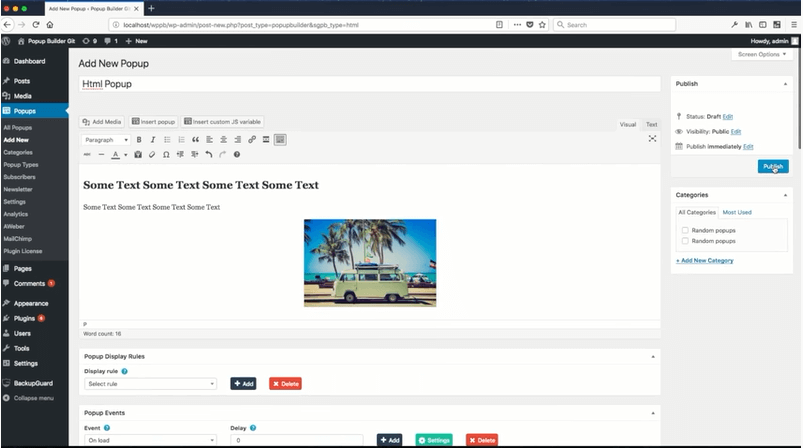Open the On load event dropdown

151,440
